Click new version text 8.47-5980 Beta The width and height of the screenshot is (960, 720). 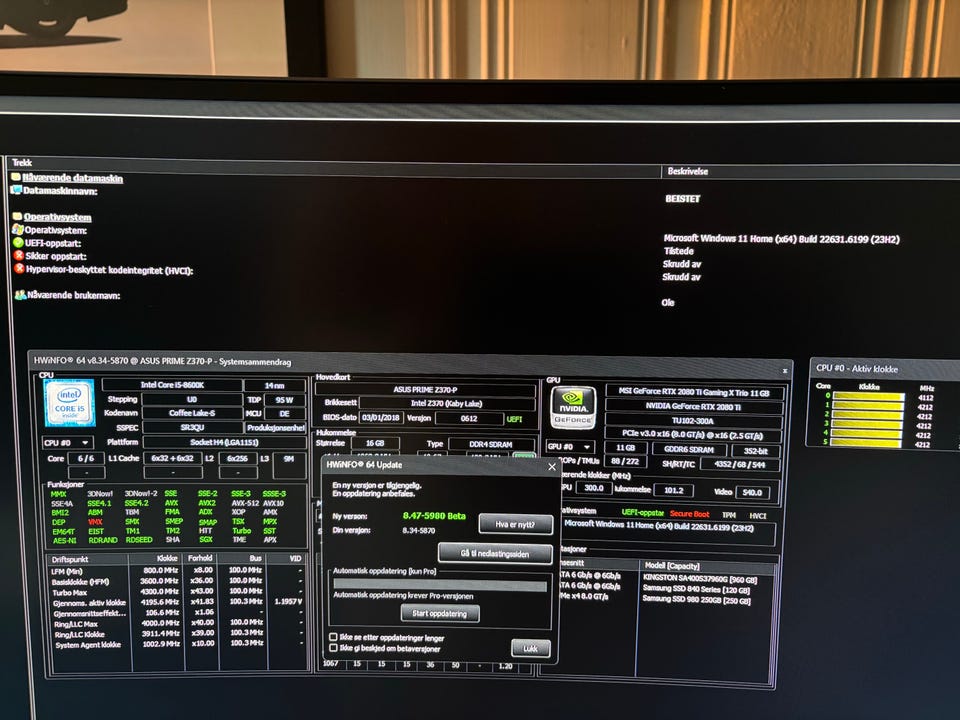(434, 516)
